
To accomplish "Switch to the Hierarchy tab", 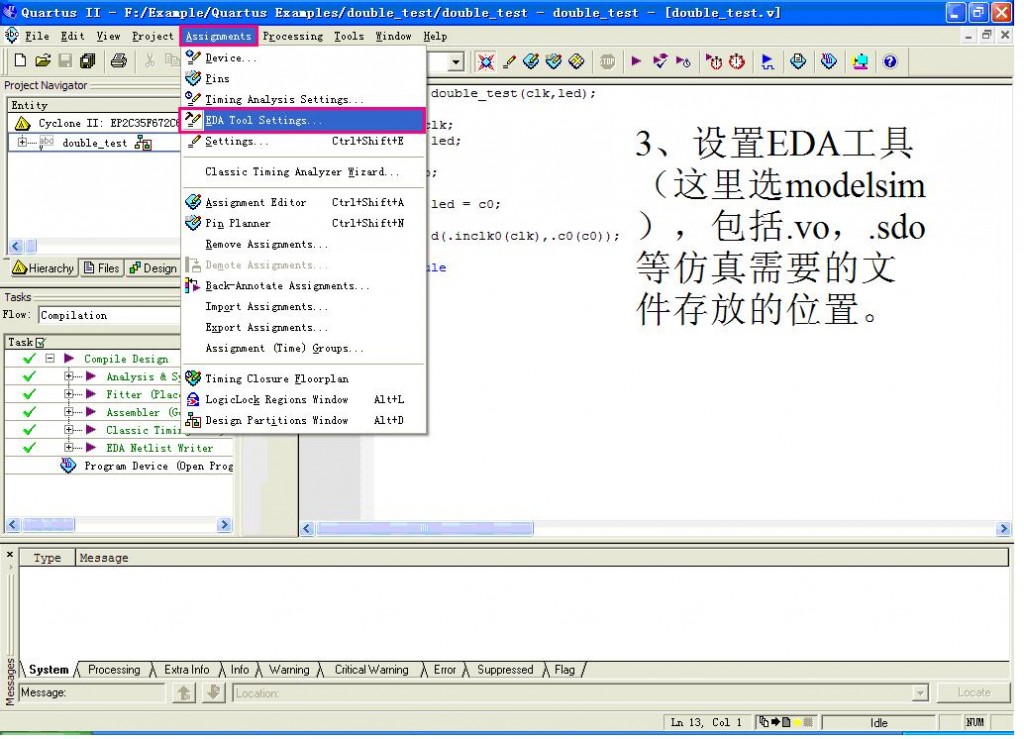I will pos(43,270).
